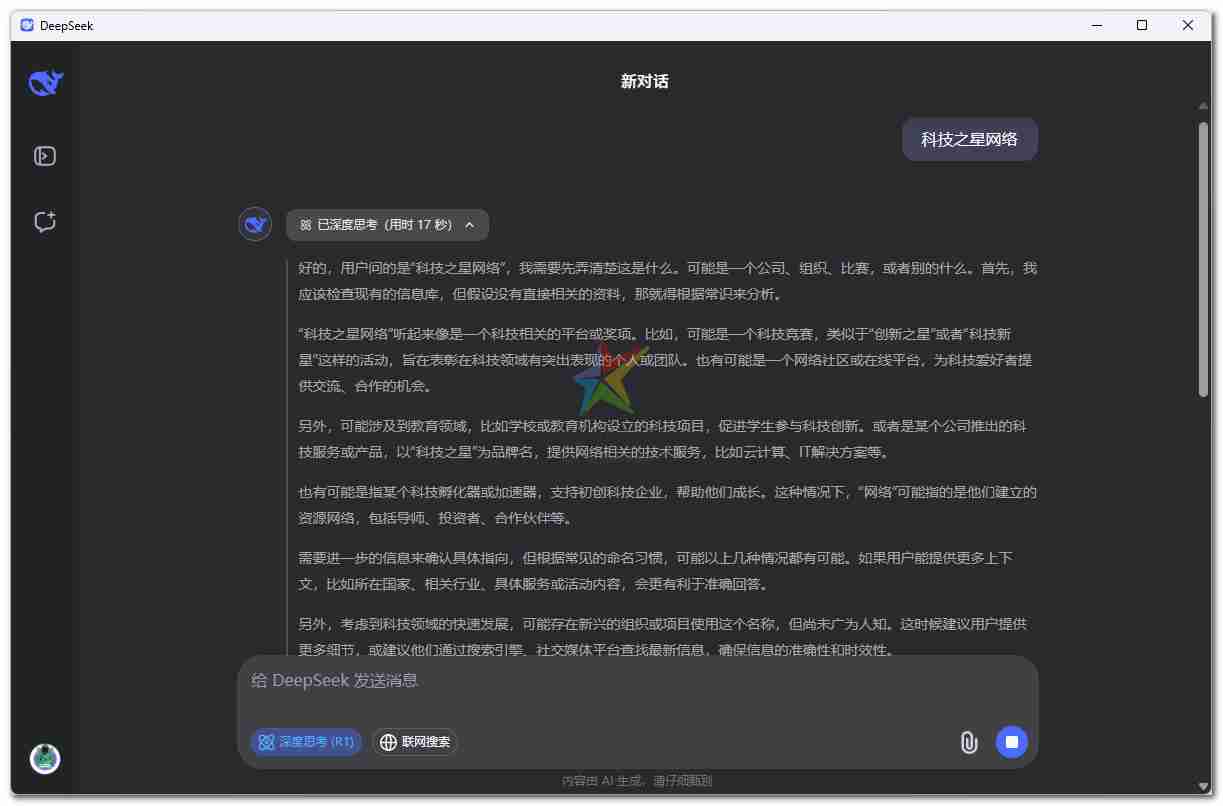Toggle off 深度思考 (R1) mode
The image size is (1223, 806).
point(305,743)
